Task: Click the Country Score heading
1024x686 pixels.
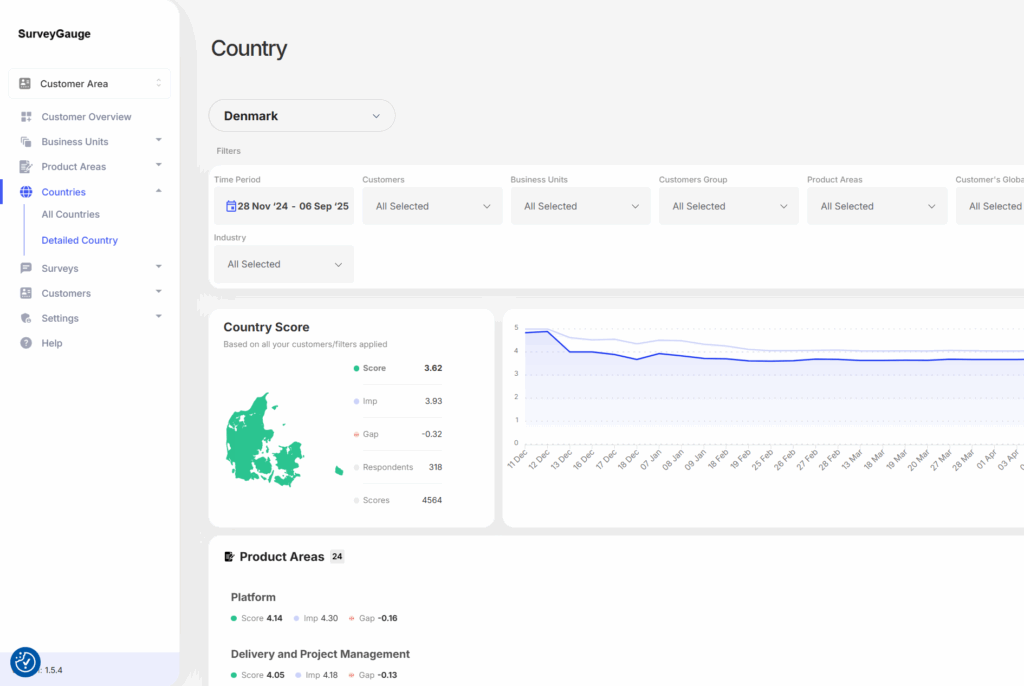Action: (x=266, y=327)
